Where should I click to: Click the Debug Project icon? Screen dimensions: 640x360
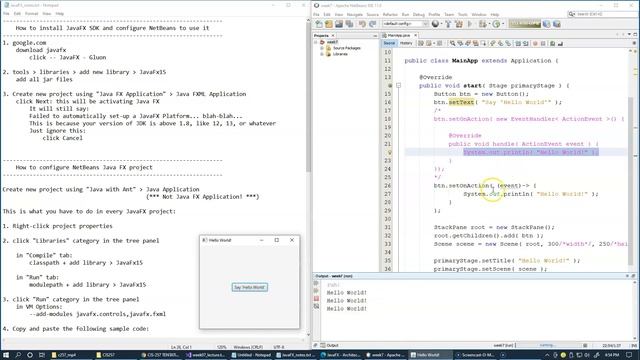(482, 24)
